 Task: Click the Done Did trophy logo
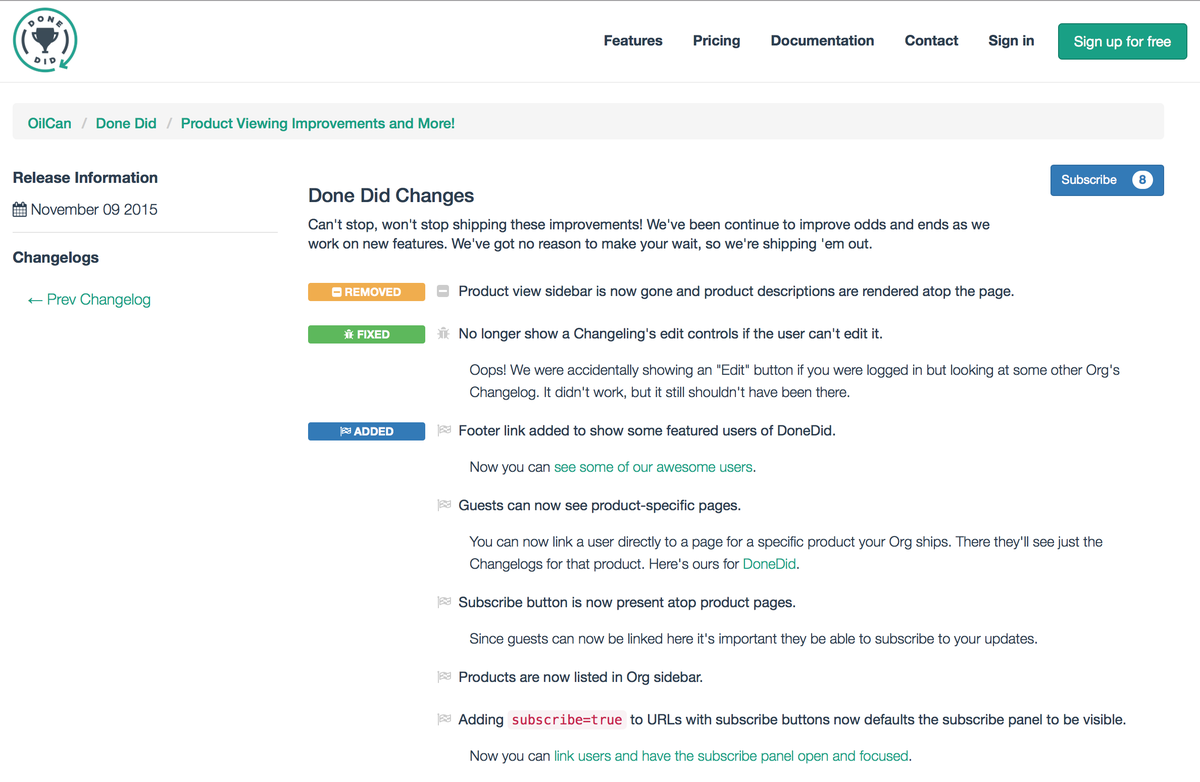click(45, 41)
